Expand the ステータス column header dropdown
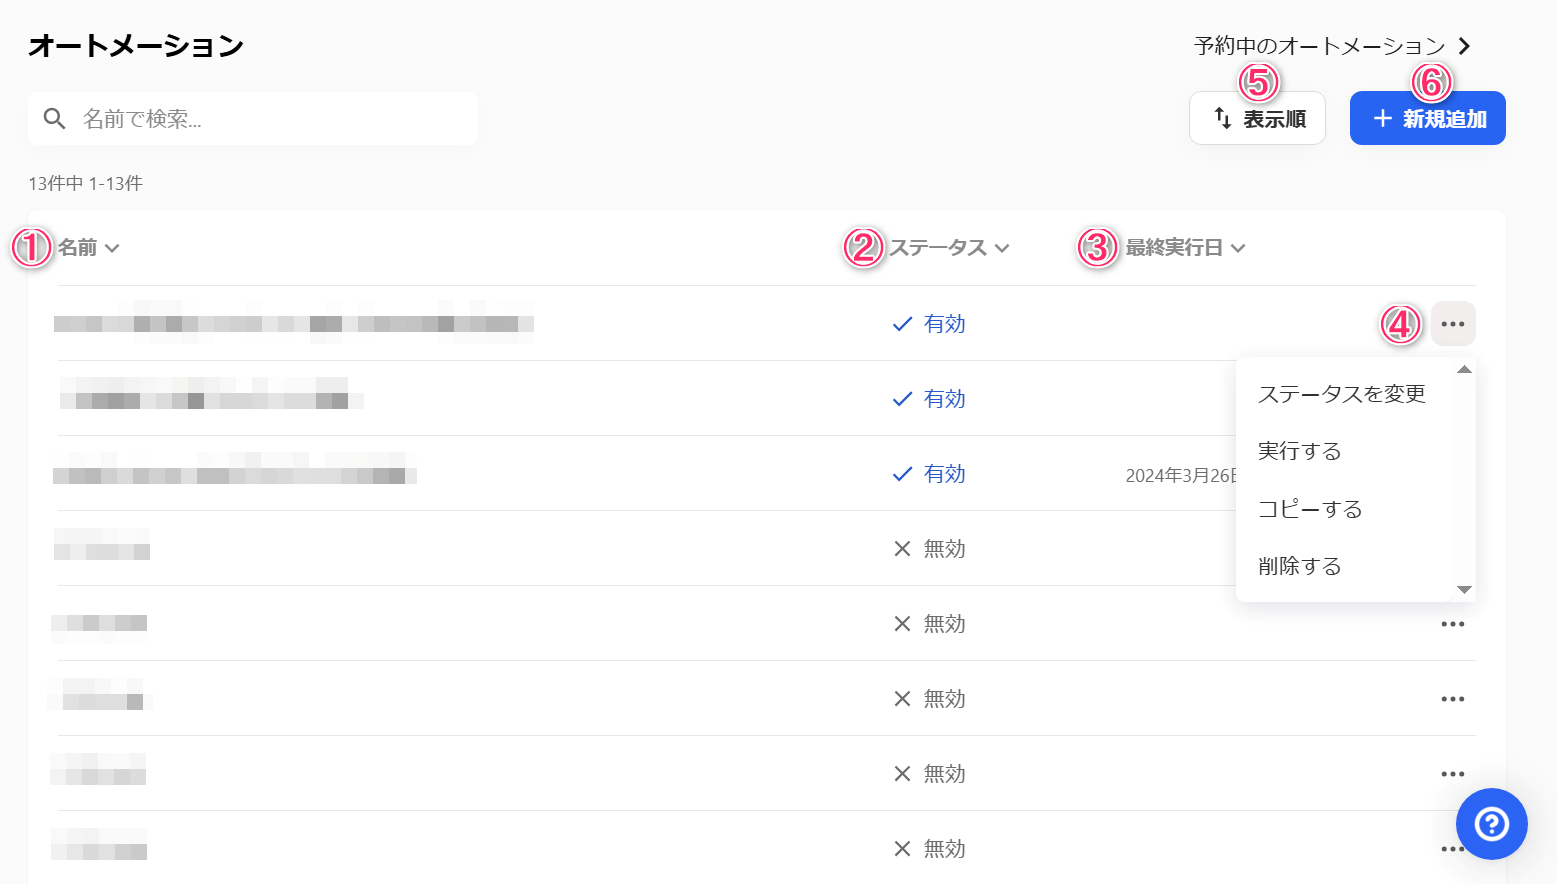1557x884 pixels. [1002, 248]
